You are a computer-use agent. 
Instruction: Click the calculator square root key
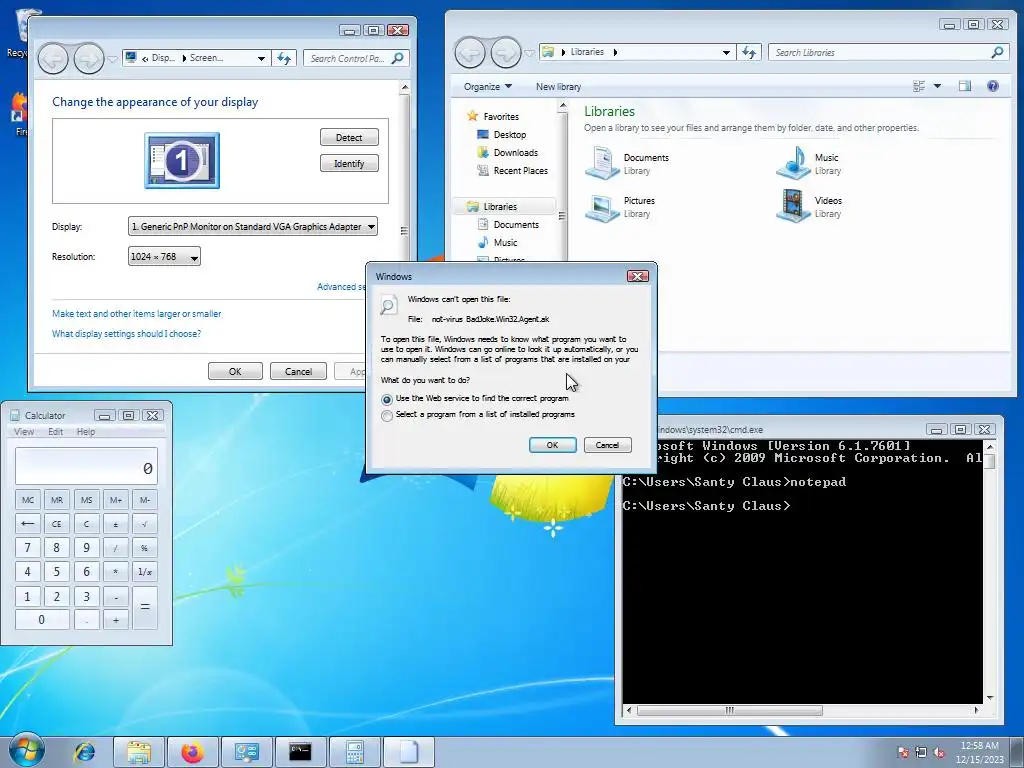145,524
